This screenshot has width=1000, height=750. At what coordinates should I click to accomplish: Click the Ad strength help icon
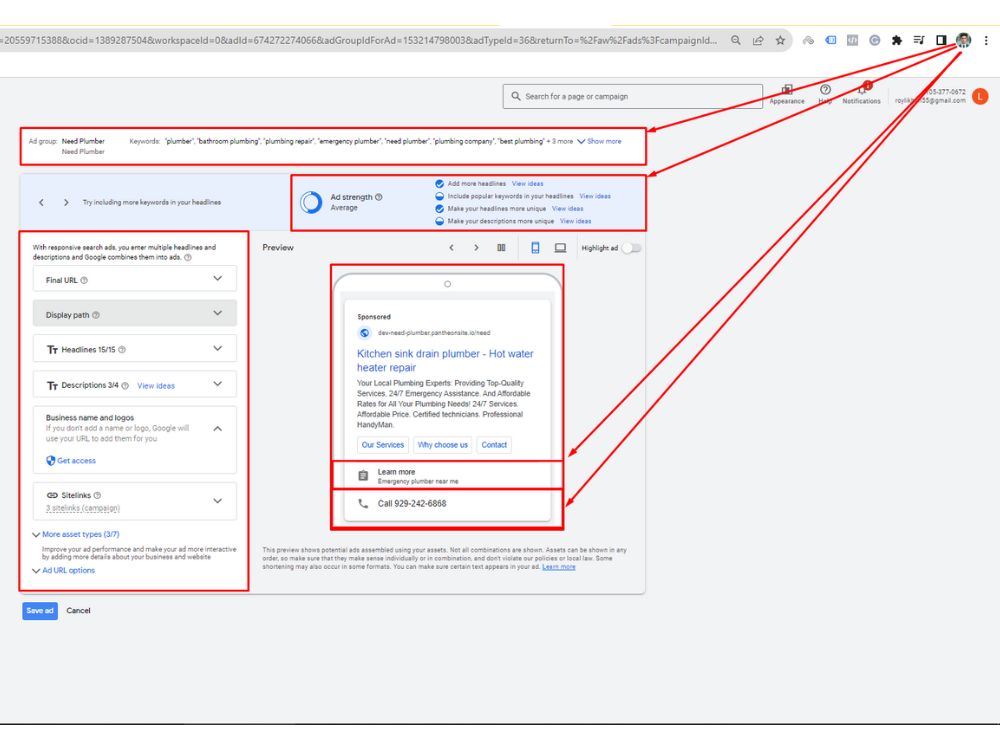point(379,197)
